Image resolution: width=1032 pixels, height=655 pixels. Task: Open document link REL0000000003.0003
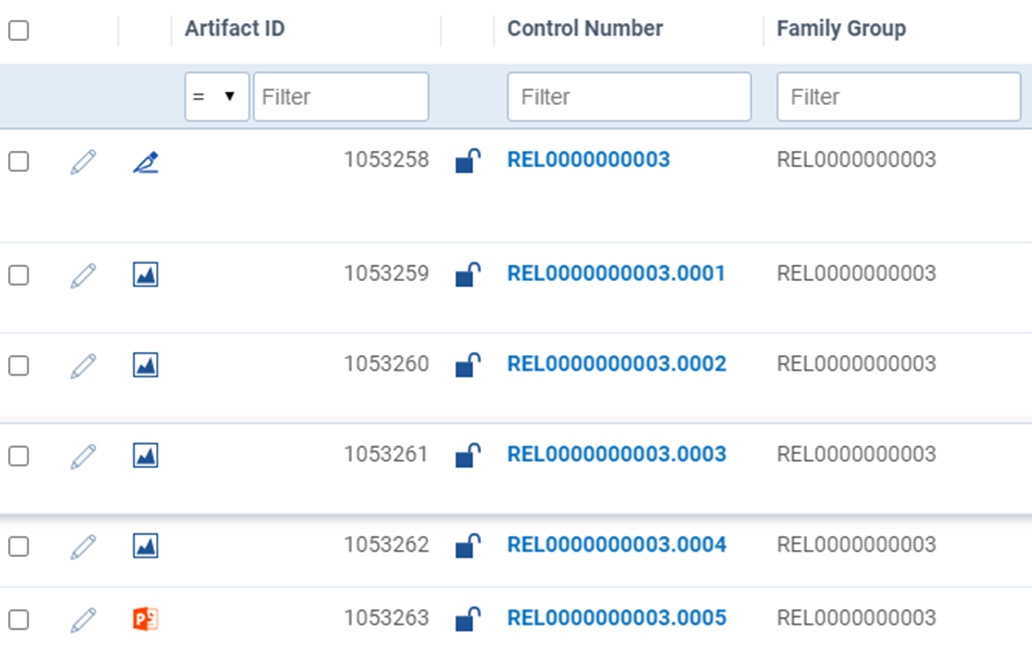click(x=617, y=454)
